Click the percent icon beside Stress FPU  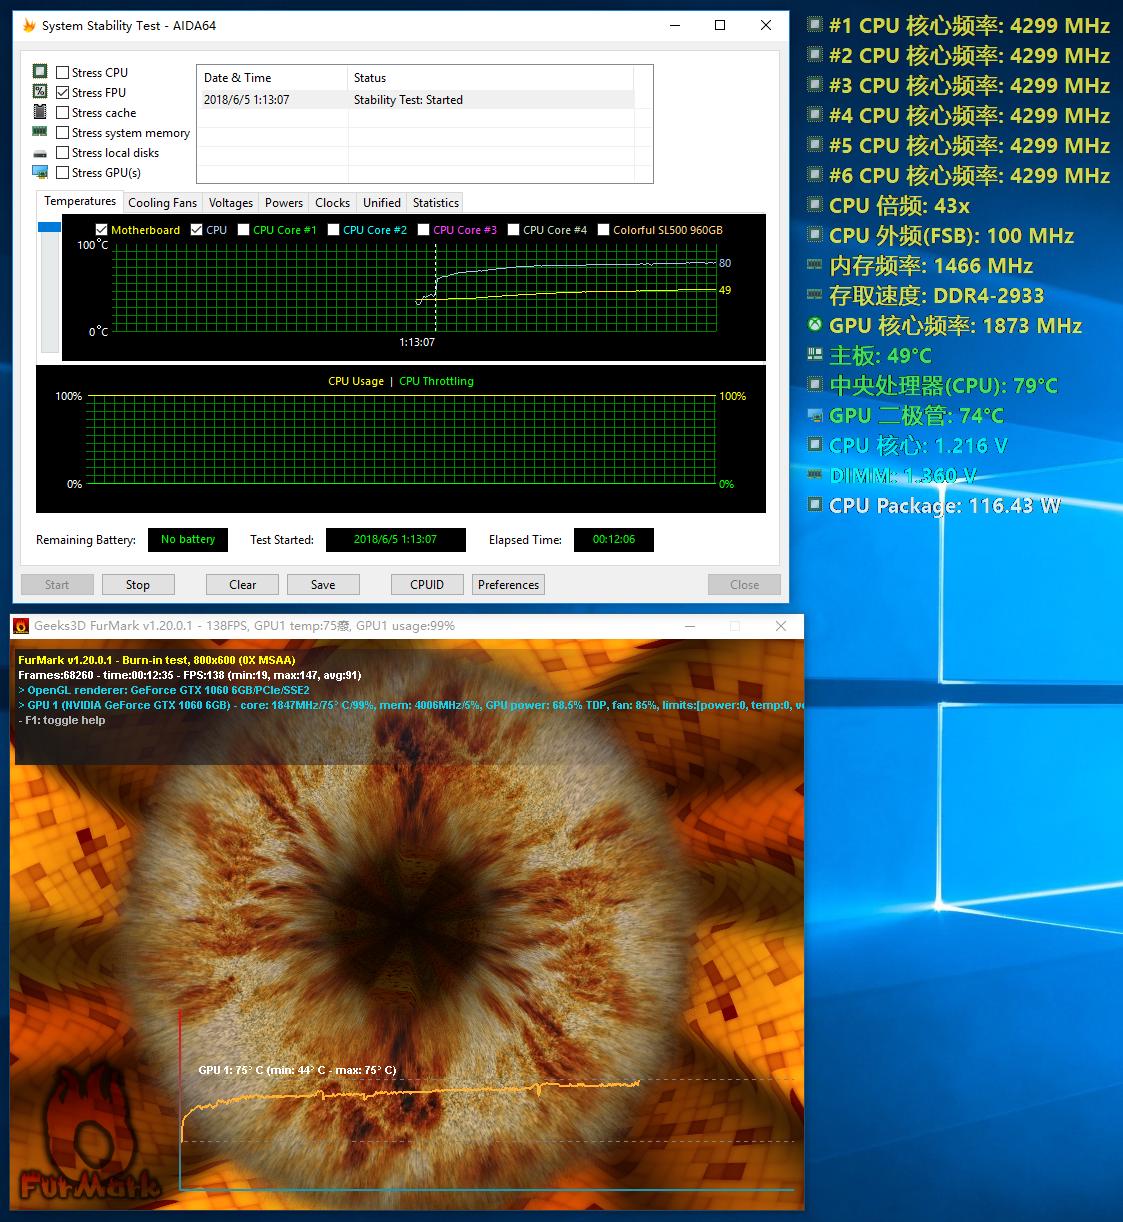(40, 91)
